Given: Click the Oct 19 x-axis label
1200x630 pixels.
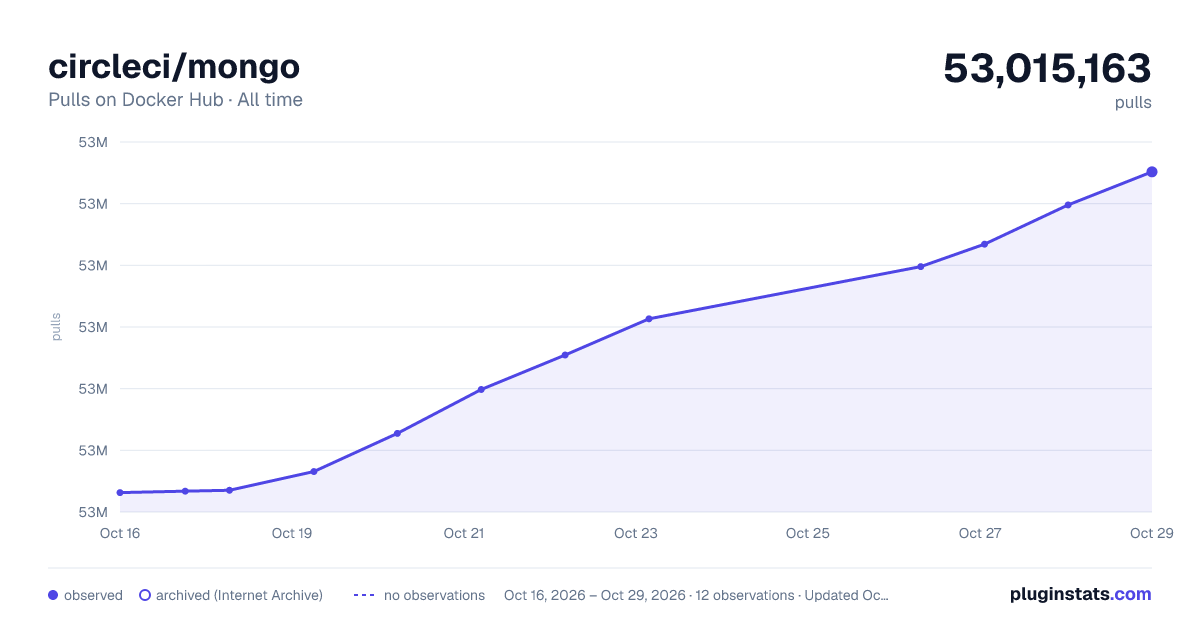Looking at the screenshot, I should pos(292,533).
